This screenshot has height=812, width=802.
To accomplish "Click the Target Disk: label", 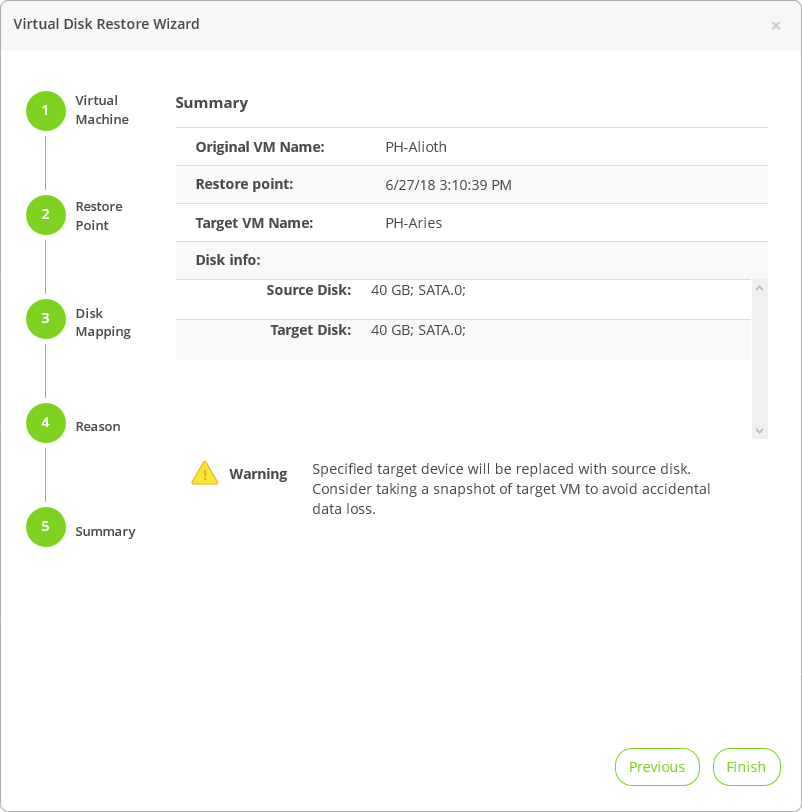I will tap(311, 330).
